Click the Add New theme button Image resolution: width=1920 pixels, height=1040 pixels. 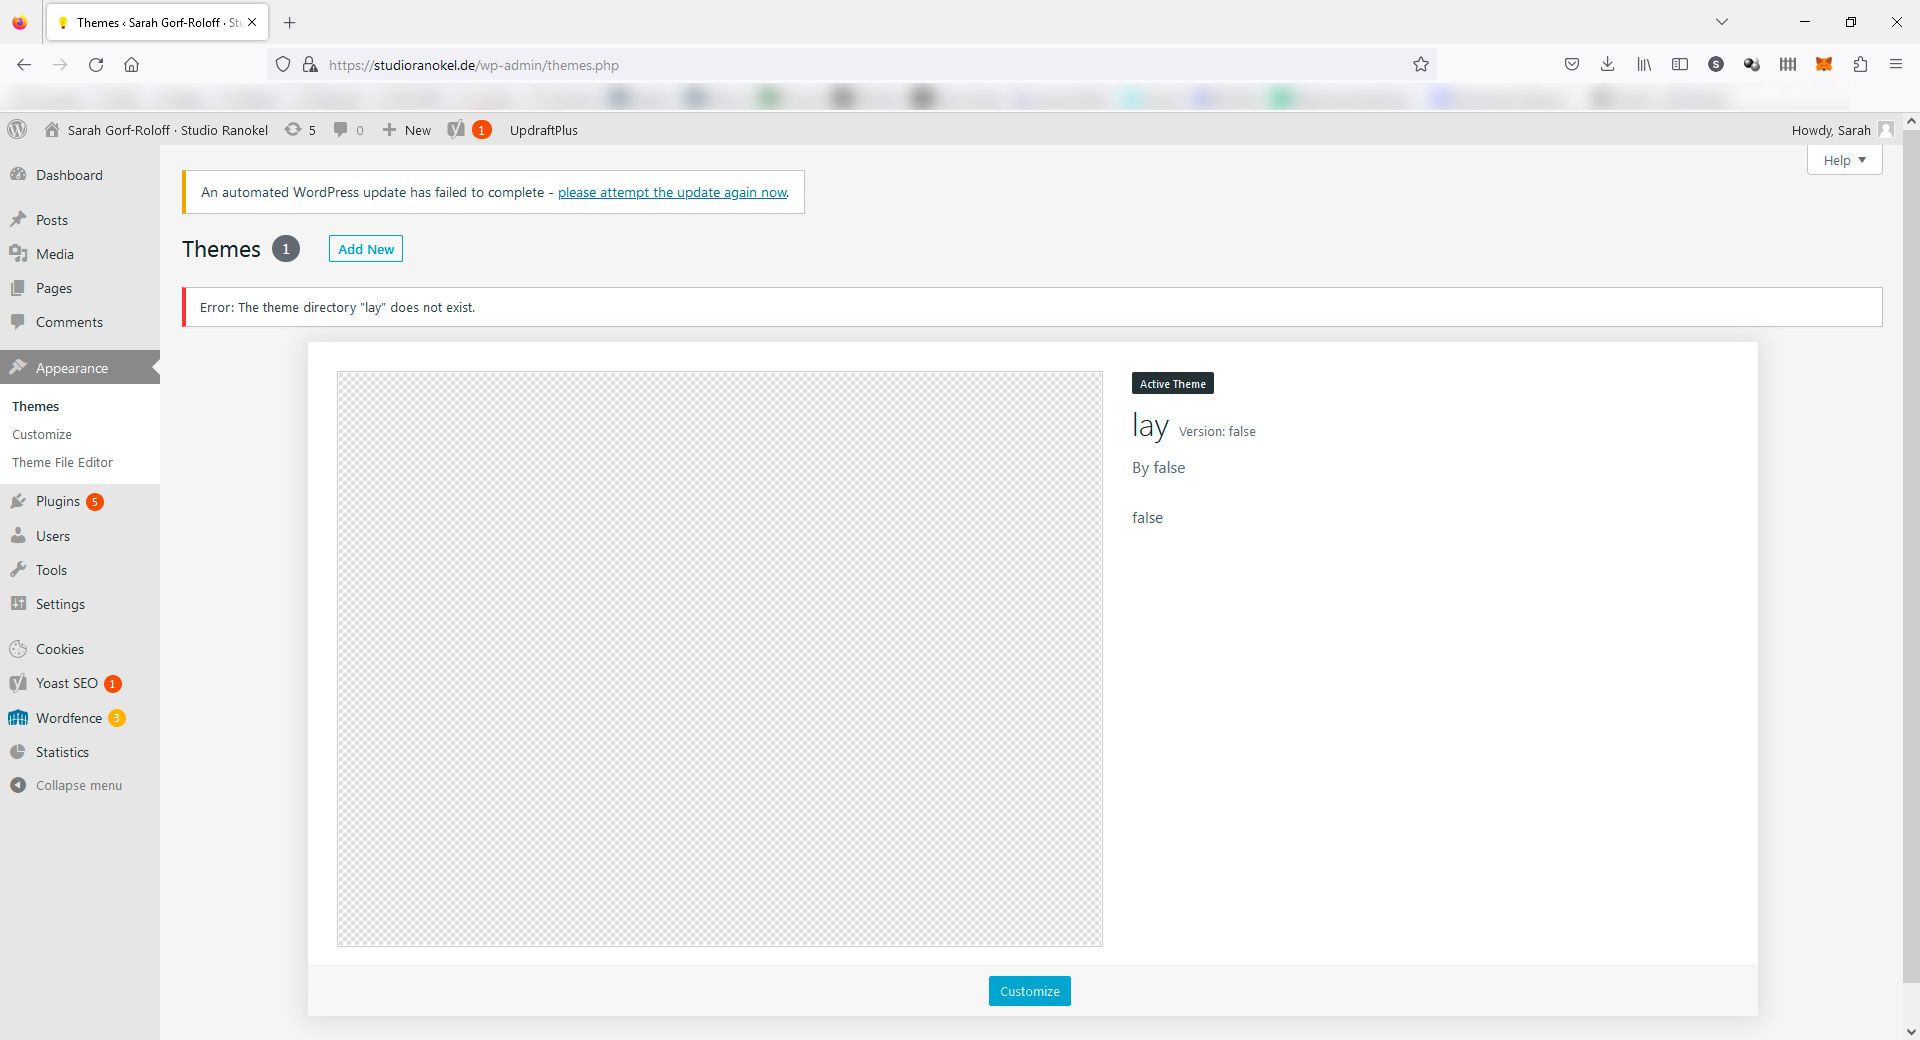[x=366, y=249]
